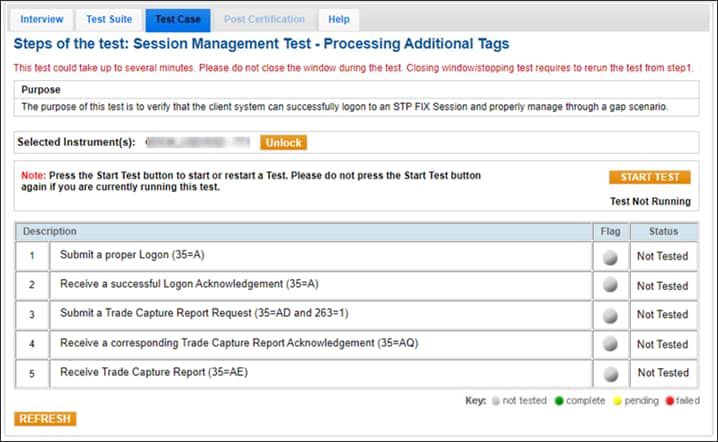The height and width of the screenshot is (442, 718).
Task: Click the gray not tested key indicator
Action: [x=494, y=401]
